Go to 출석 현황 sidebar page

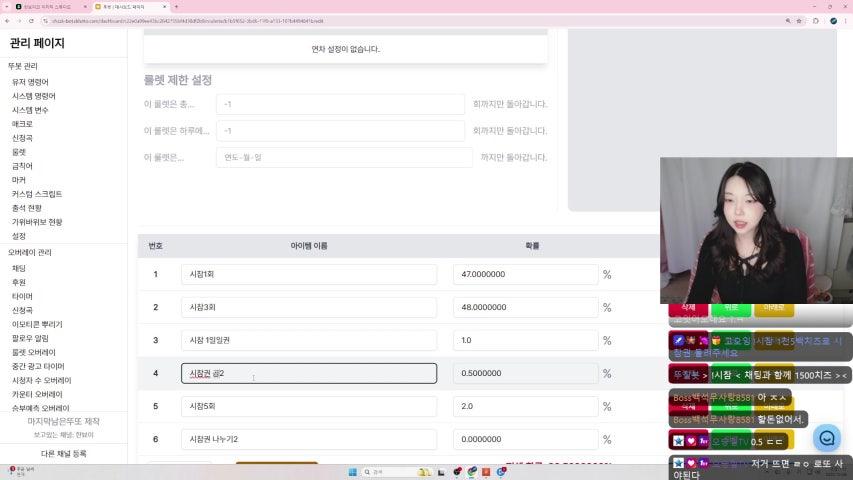coord(27,208)
